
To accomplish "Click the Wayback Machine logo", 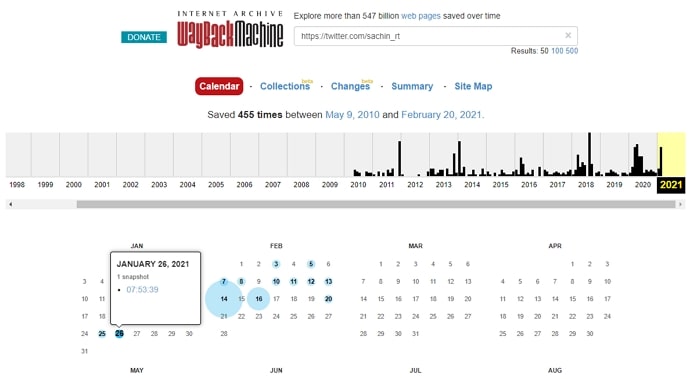I will 230,29.
